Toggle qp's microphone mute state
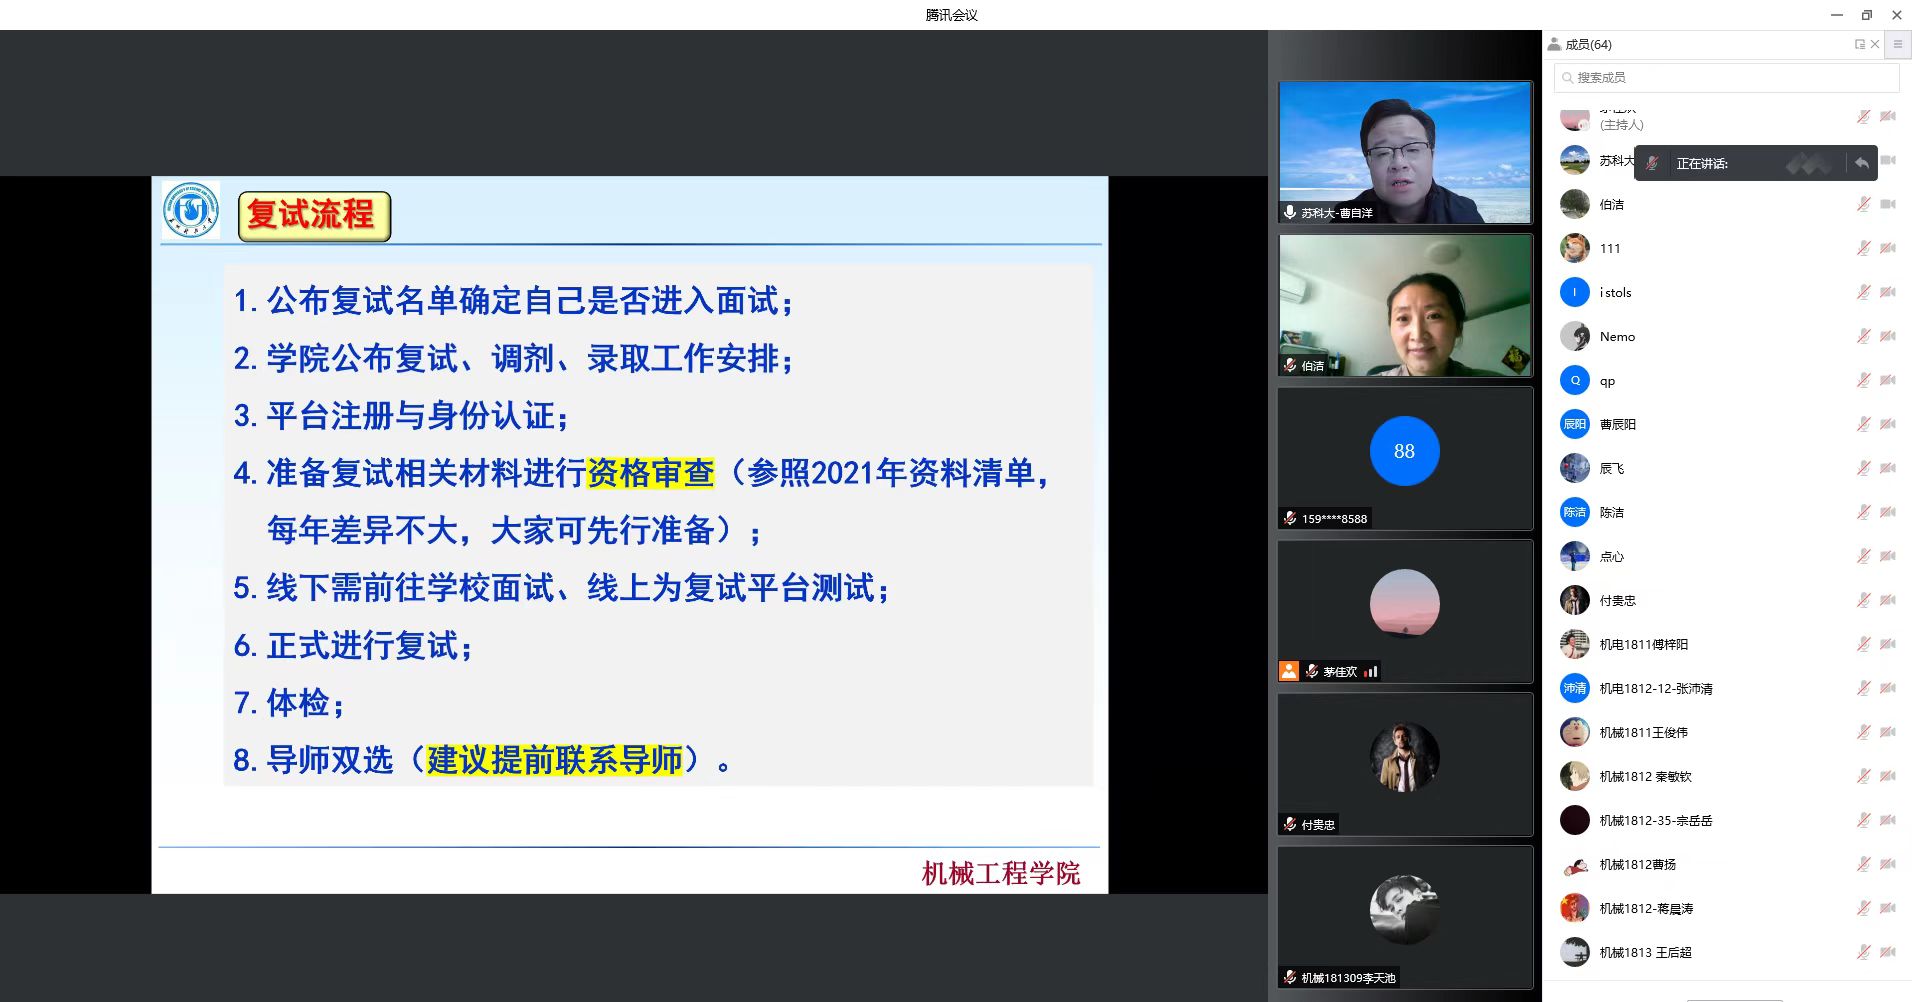Screen dimensions: 1912x1002 pos(1863,380)
